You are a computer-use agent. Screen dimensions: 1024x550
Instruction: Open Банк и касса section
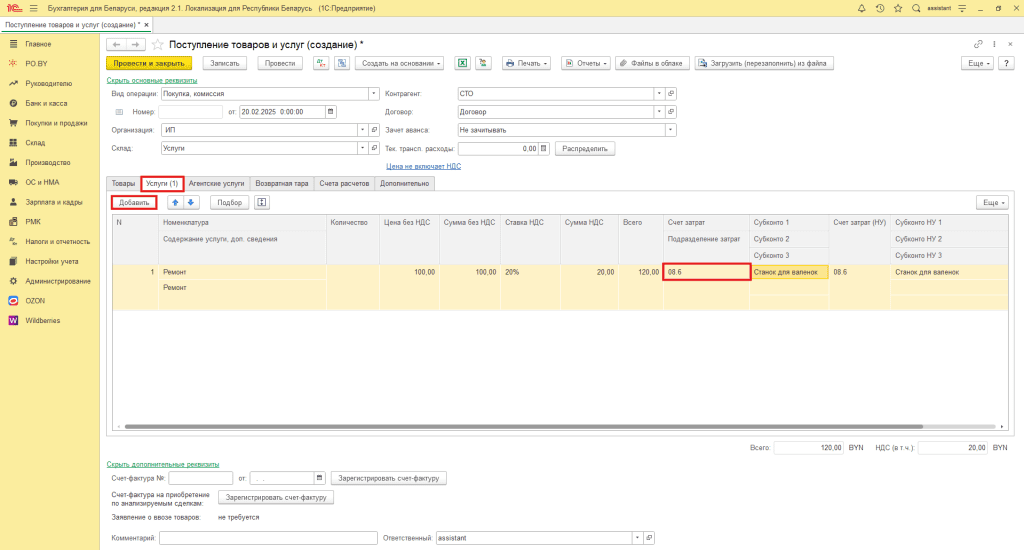(x=46, y=103)
